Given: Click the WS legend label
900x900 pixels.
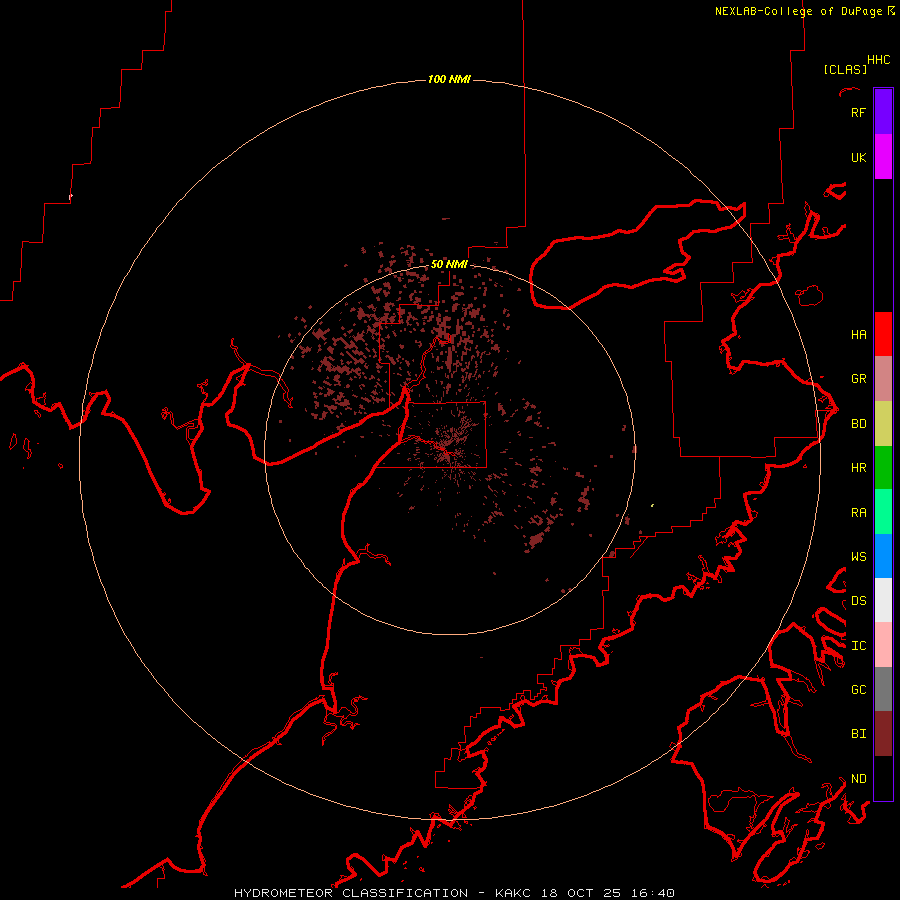Looking at the screenshot, I should point(858,556).
